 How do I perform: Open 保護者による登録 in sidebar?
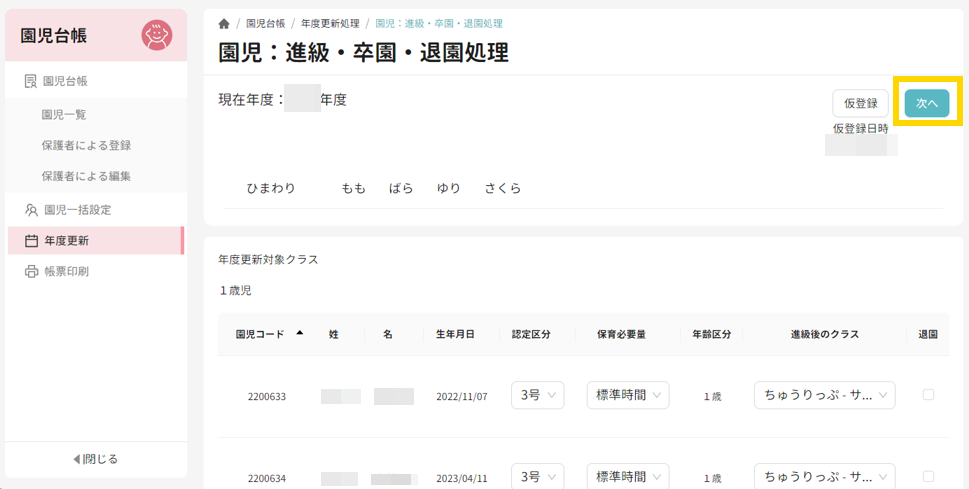coord(86,145)
